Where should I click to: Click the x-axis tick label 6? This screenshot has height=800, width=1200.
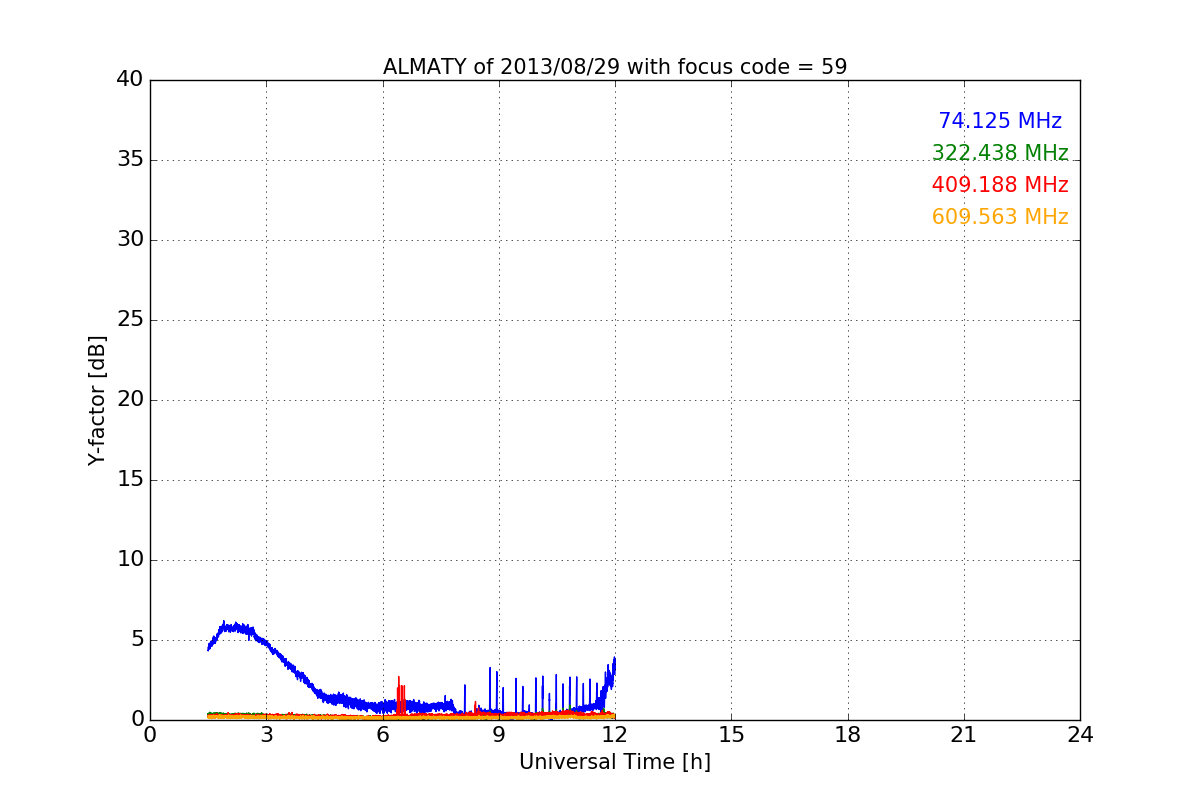(x=383, y=735)
